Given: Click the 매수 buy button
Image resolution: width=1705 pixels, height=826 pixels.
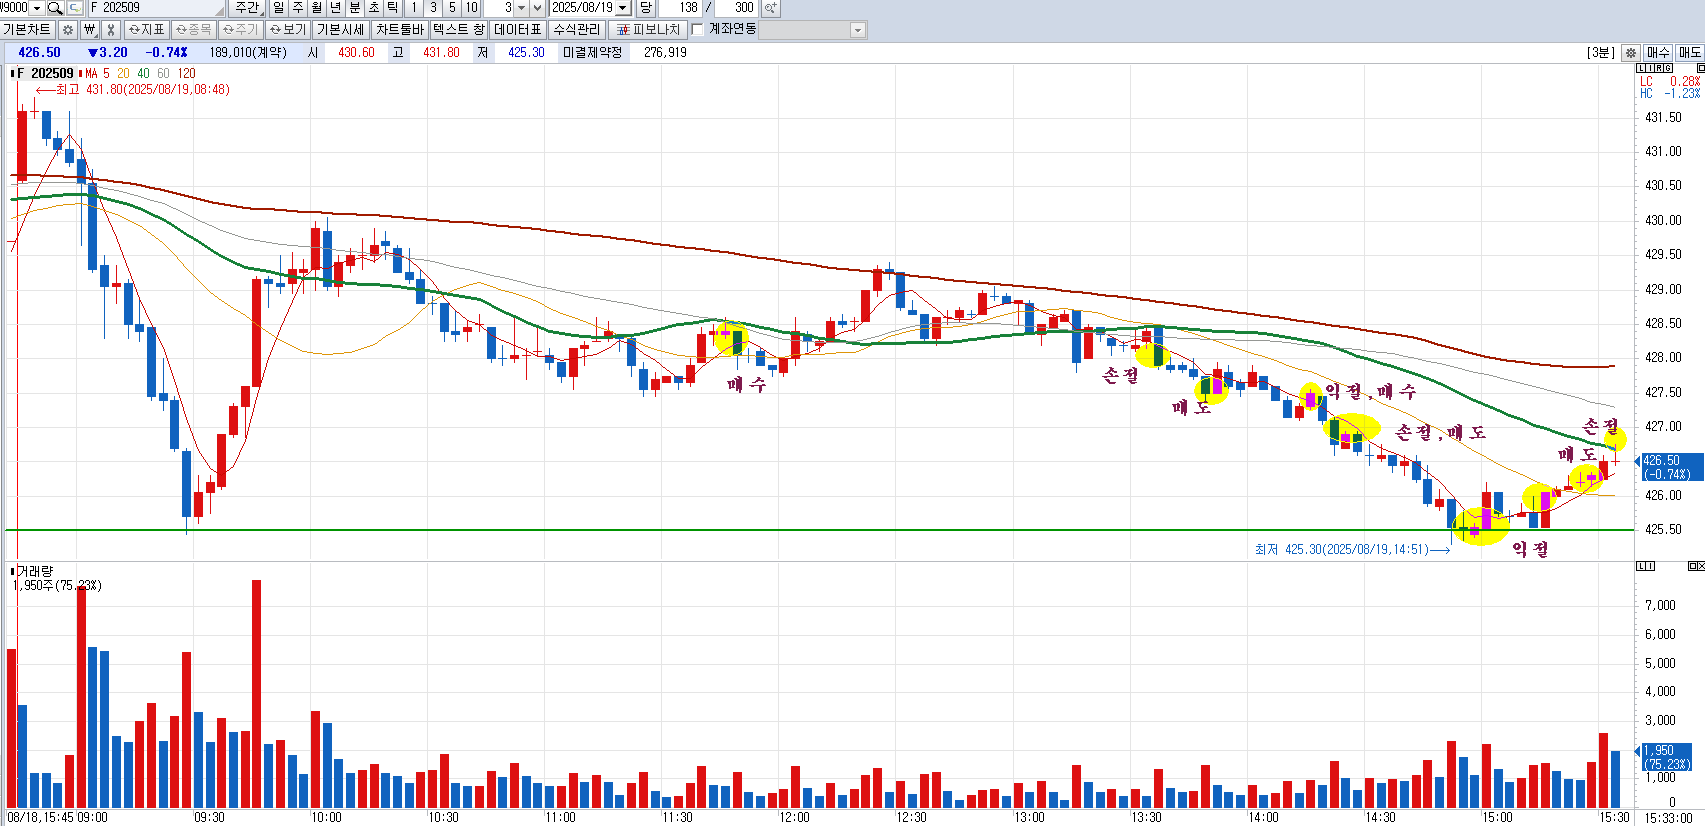Looking at the screenshot, I should [1658, 53].
